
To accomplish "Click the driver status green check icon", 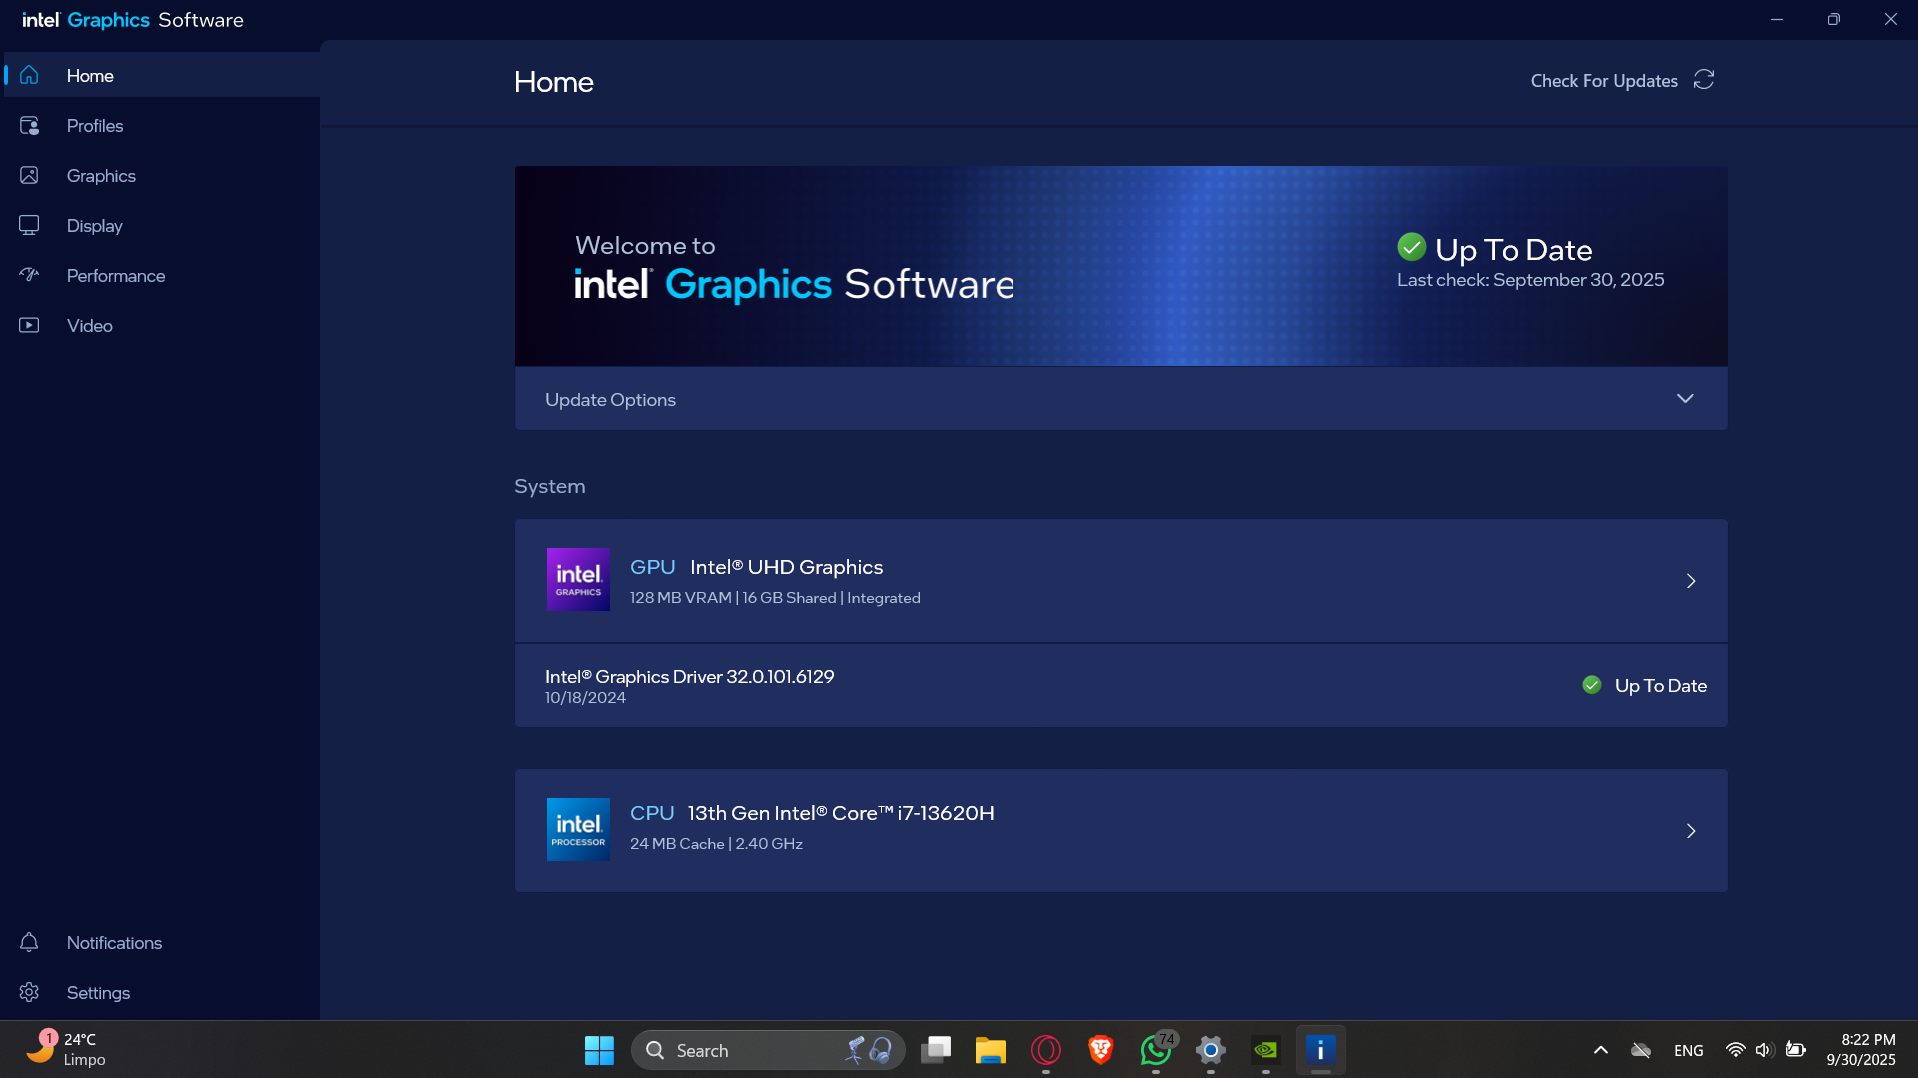I will click(x=1592, y=685).
